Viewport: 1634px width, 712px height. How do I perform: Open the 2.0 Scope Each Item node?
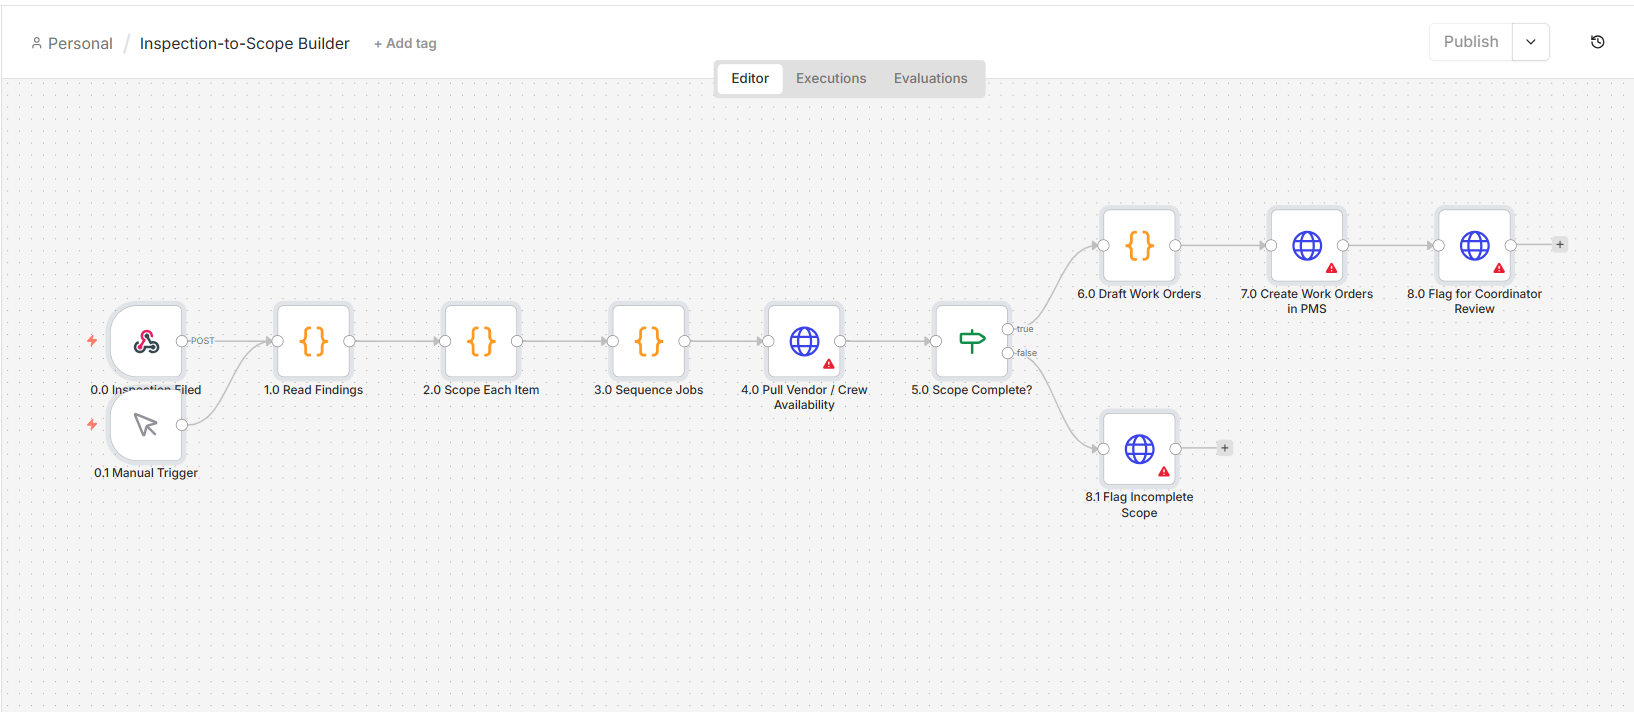[481, 341]
